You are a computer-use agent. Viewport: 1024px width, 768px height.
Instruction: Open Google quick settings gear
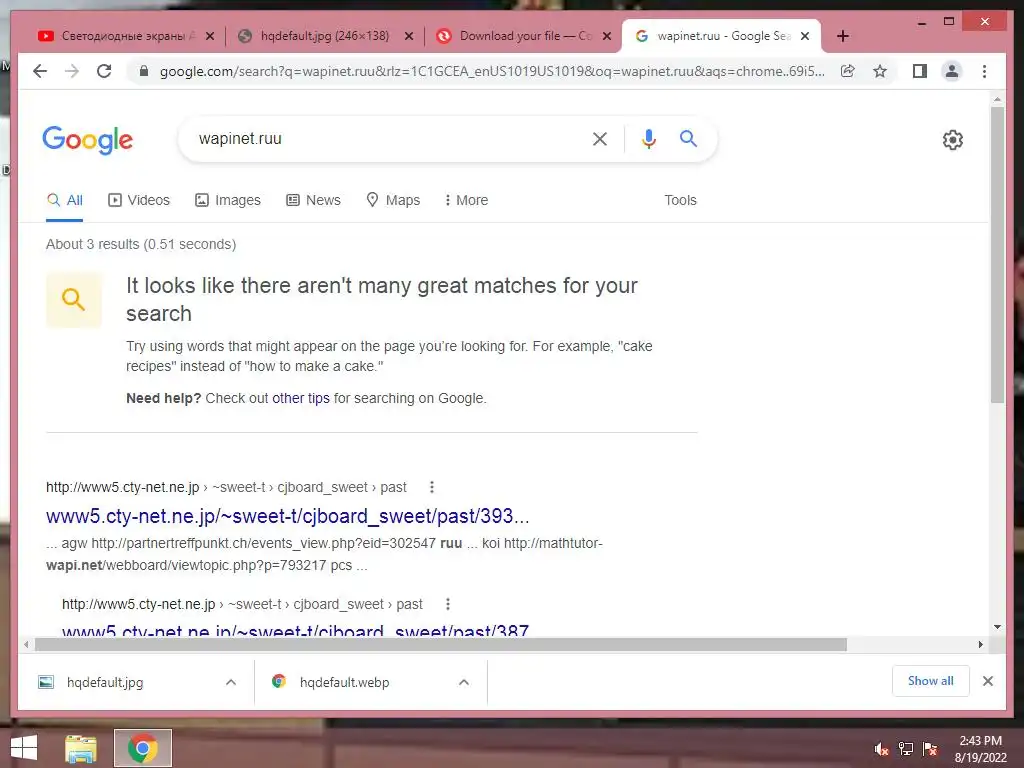coord(953,140)
